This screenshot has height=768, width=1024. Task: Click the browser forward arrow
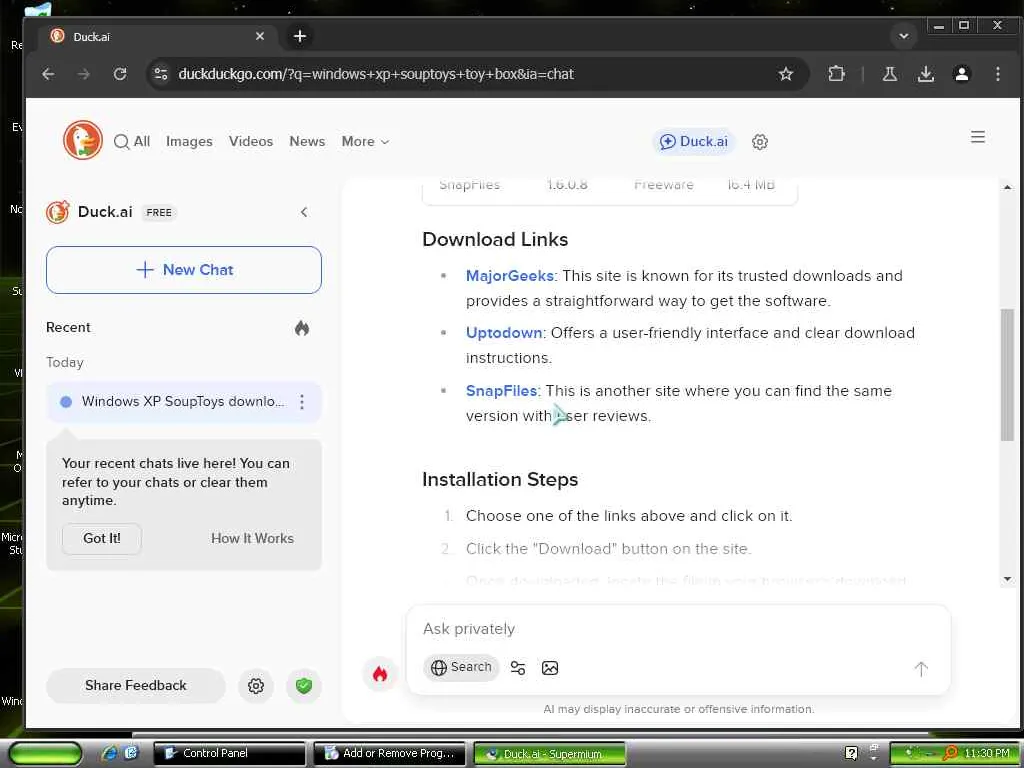pyautogui.click(x=84, y=74)
